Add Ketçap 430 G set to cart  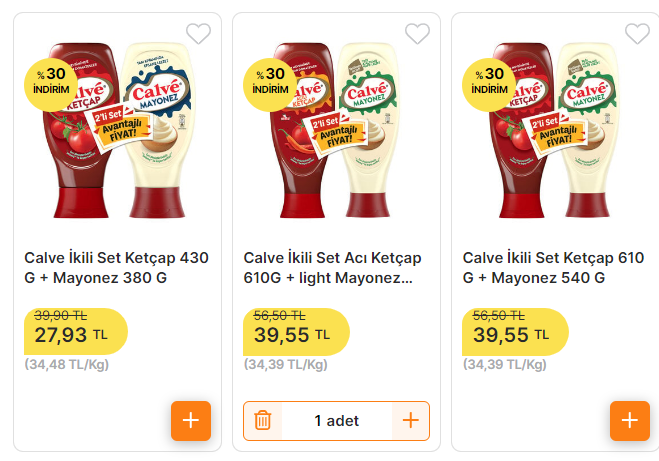pyautogui.click(x=190, y=421)
